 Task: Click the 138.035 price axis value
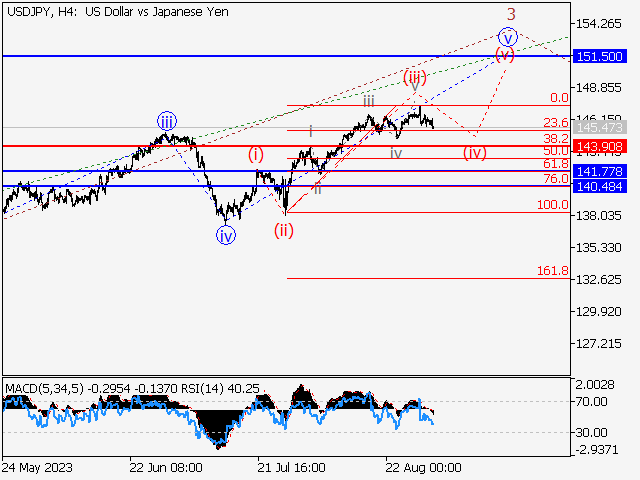[599, 216]
